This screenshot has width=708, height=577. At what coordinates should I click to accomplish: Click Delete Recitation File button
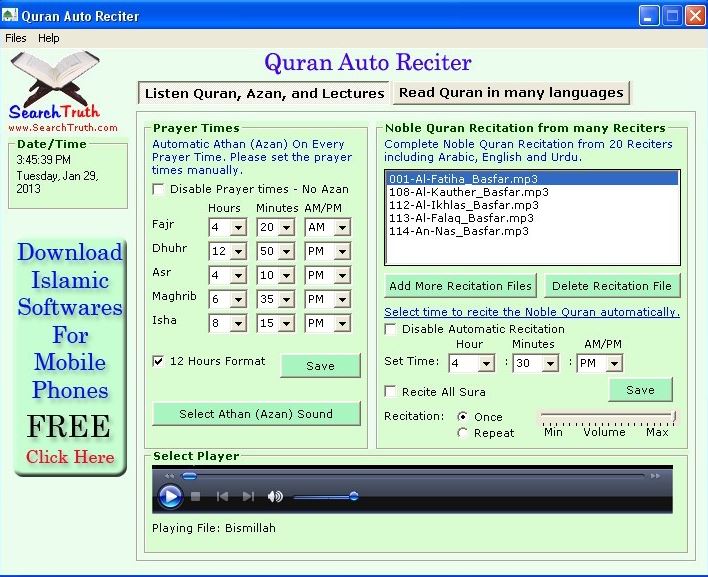612,286
